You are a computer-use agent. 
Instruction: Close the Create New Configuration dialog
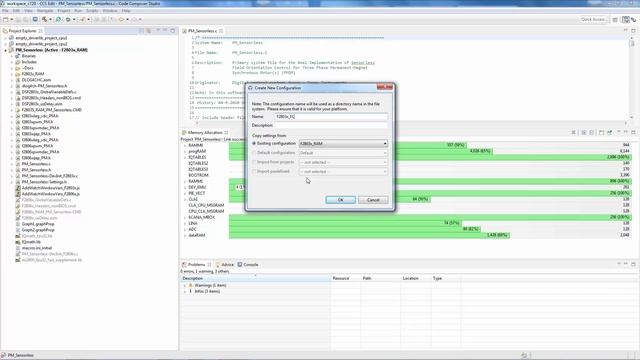tap(385, 87)
